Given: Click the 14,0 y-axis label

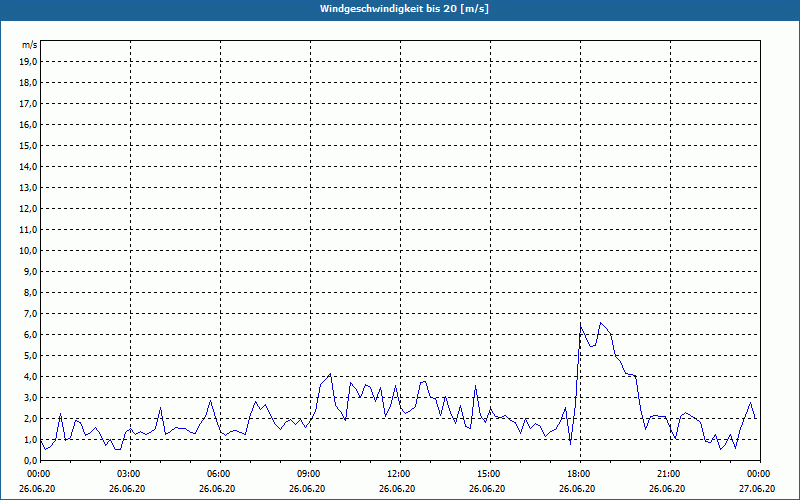Looking at the screenshot, I should (28, 166).
